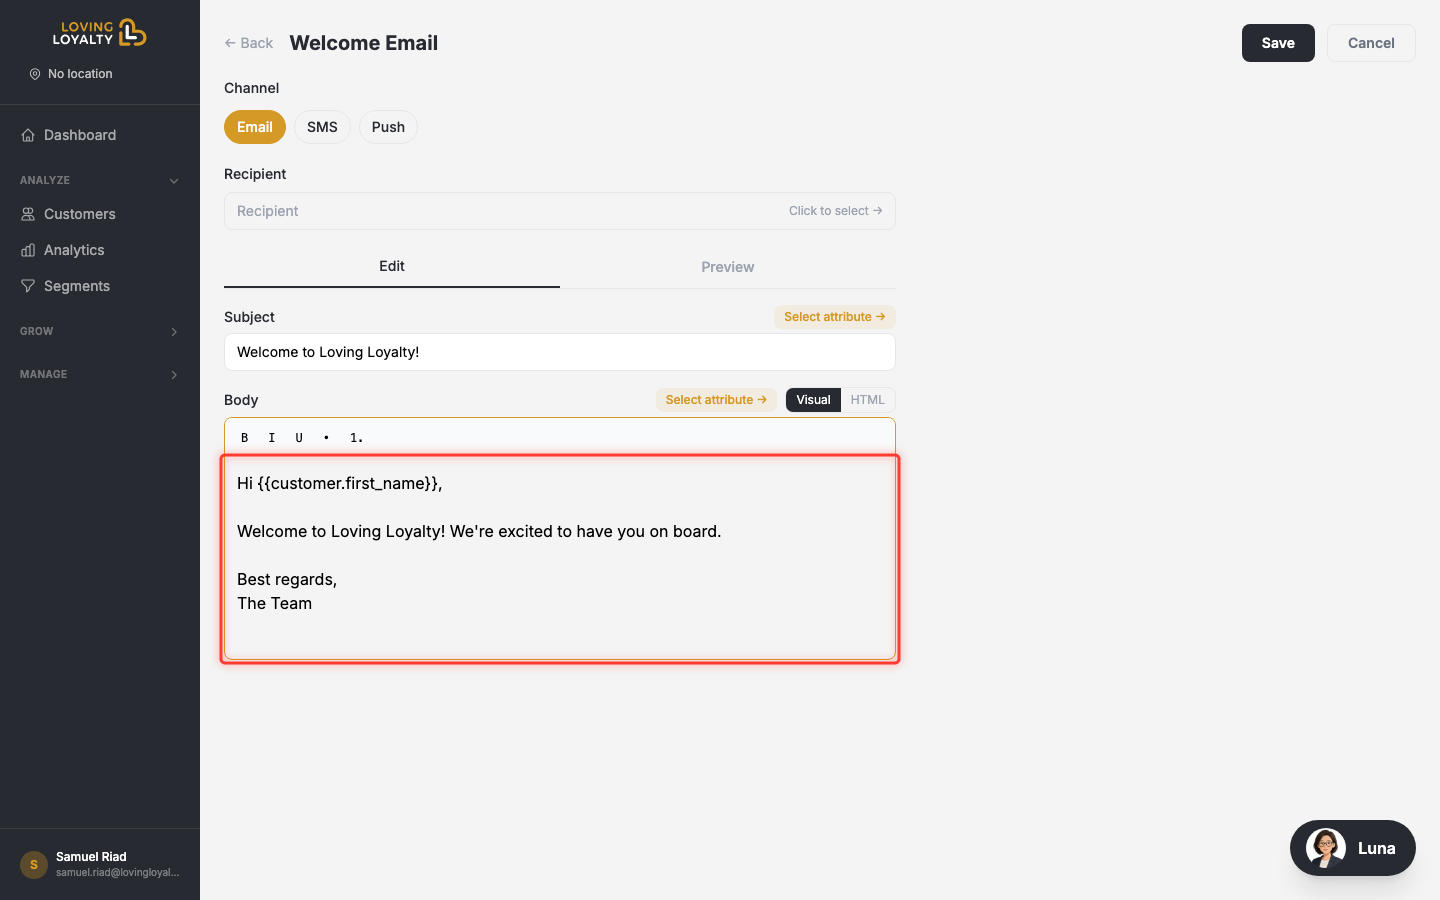Switch body editor to Visual mode
1440x900 pixels.
813,400
